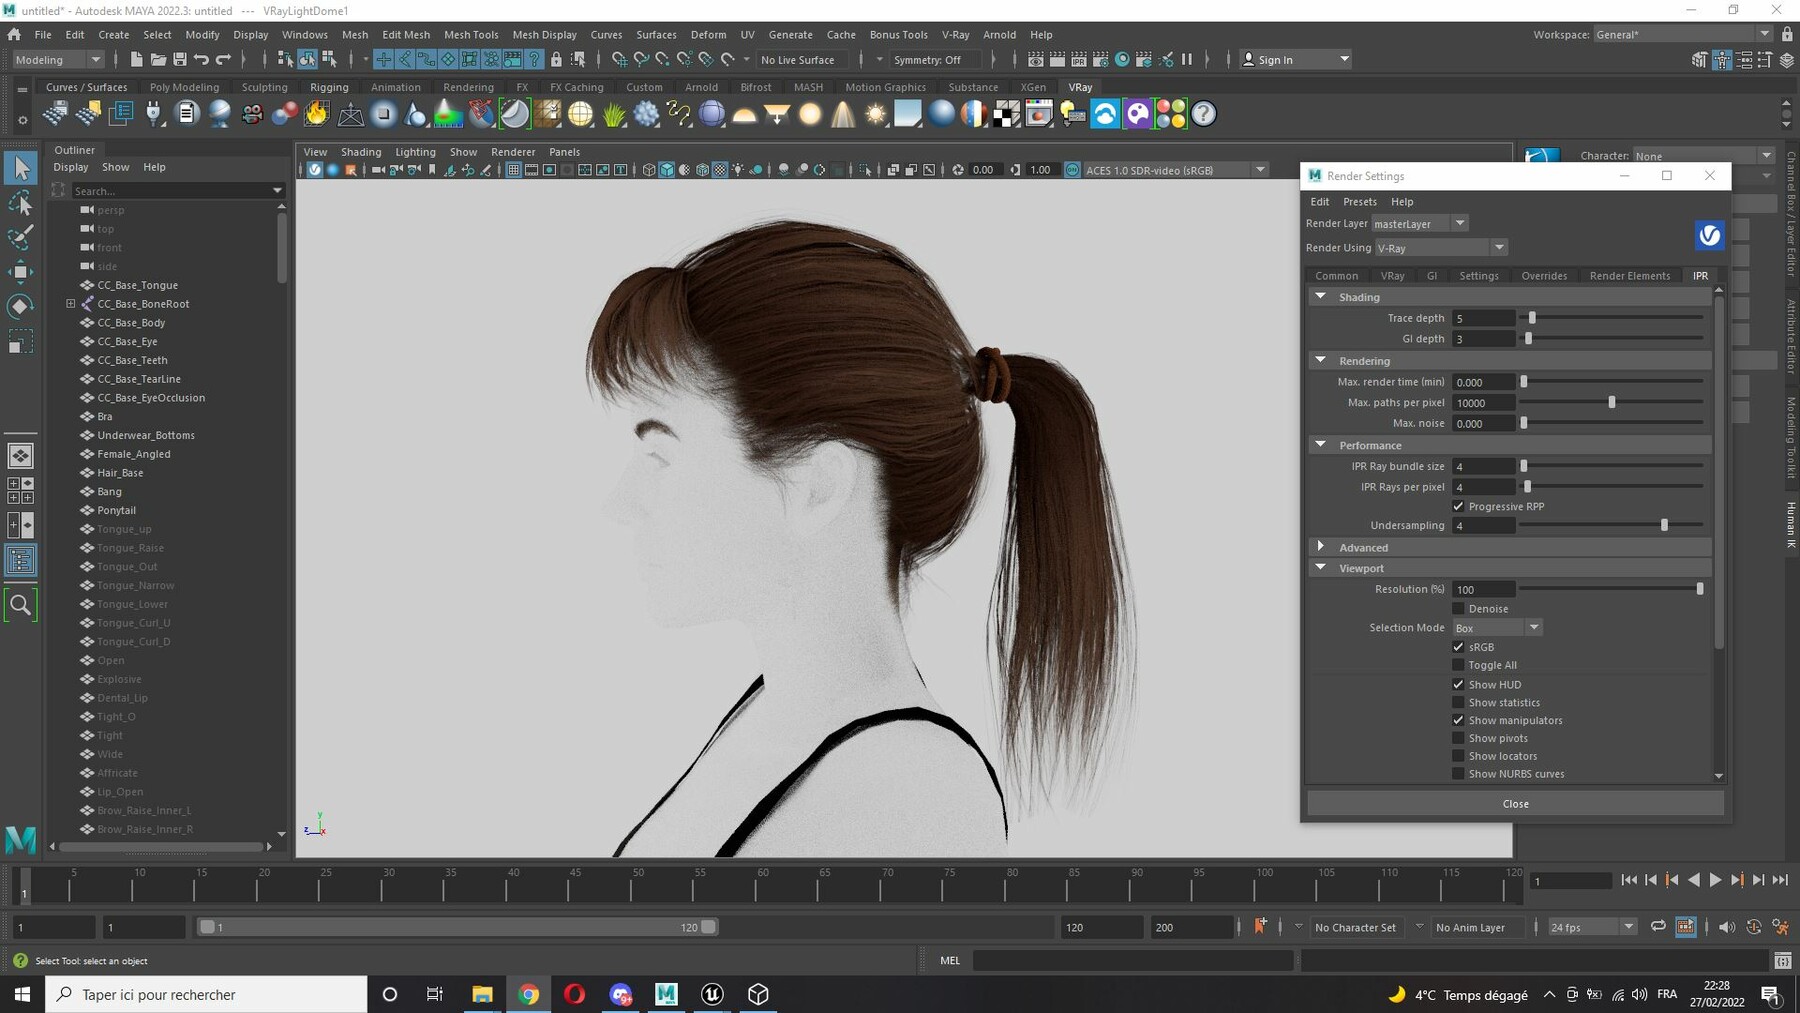Switch to the Common tab in Render Settings
Image resolution: width=1800 pixels, height=1013 pixels.
point(1336,275)
